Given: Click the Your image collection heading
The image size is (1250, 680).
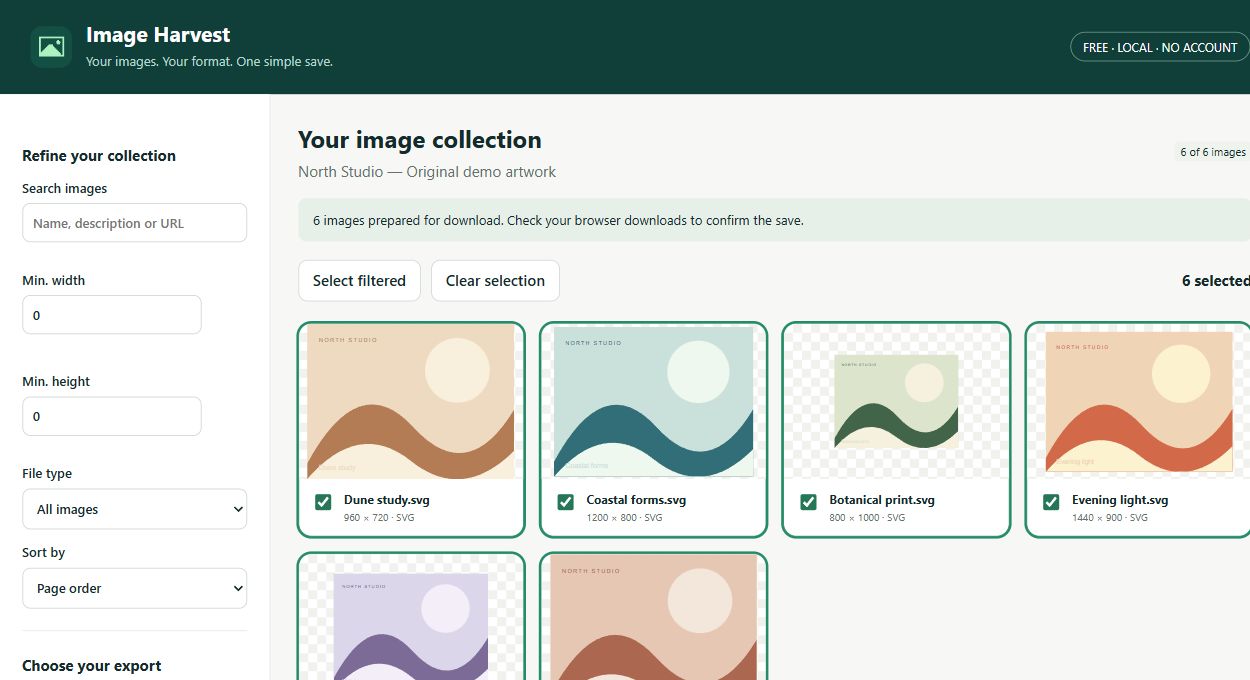Looking at the screenshot, I should [x=420, y=140].
